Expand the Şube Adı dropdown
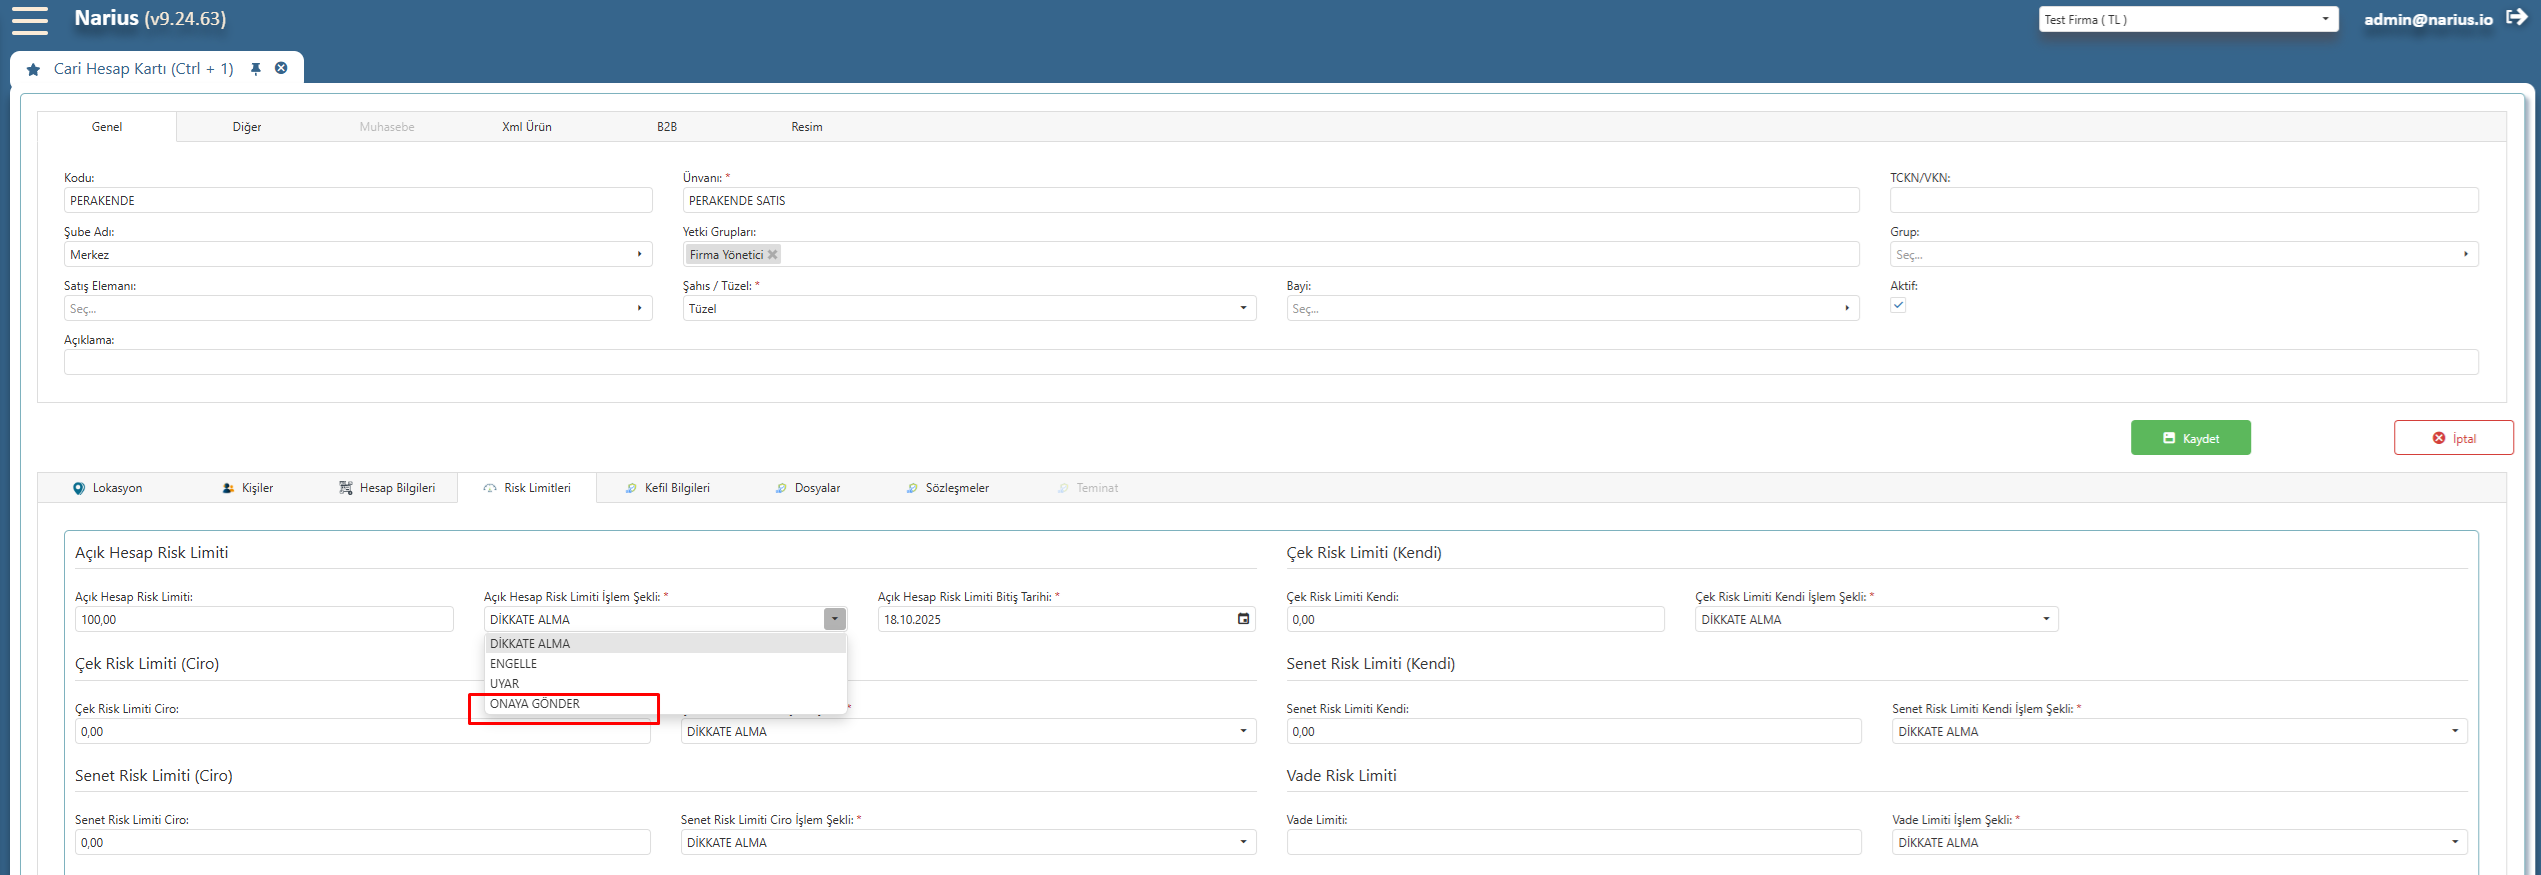Image resolution: width=2541 pixels, height=875 pixels. [x=639, y=254]
